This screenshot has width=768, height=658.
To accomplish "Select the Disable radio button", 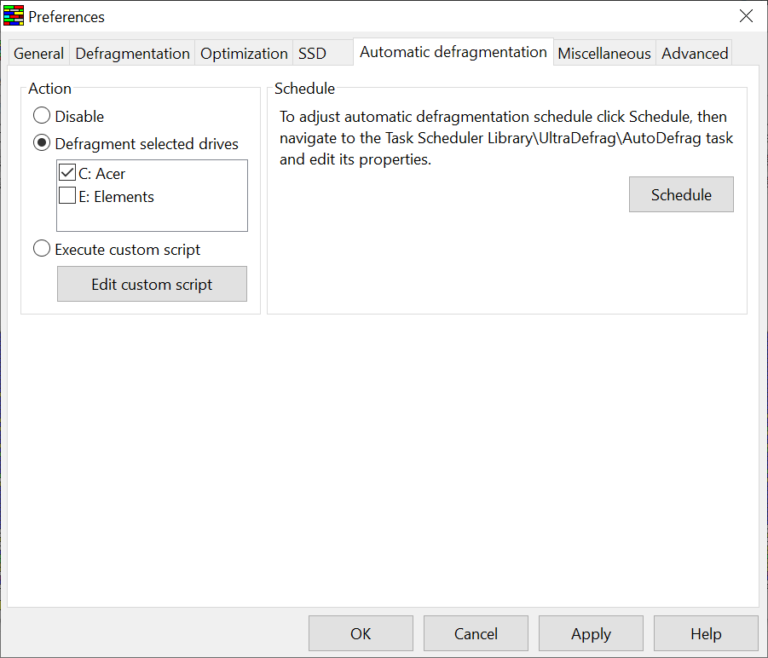I will pyautogui.click(x=42, y=116).
